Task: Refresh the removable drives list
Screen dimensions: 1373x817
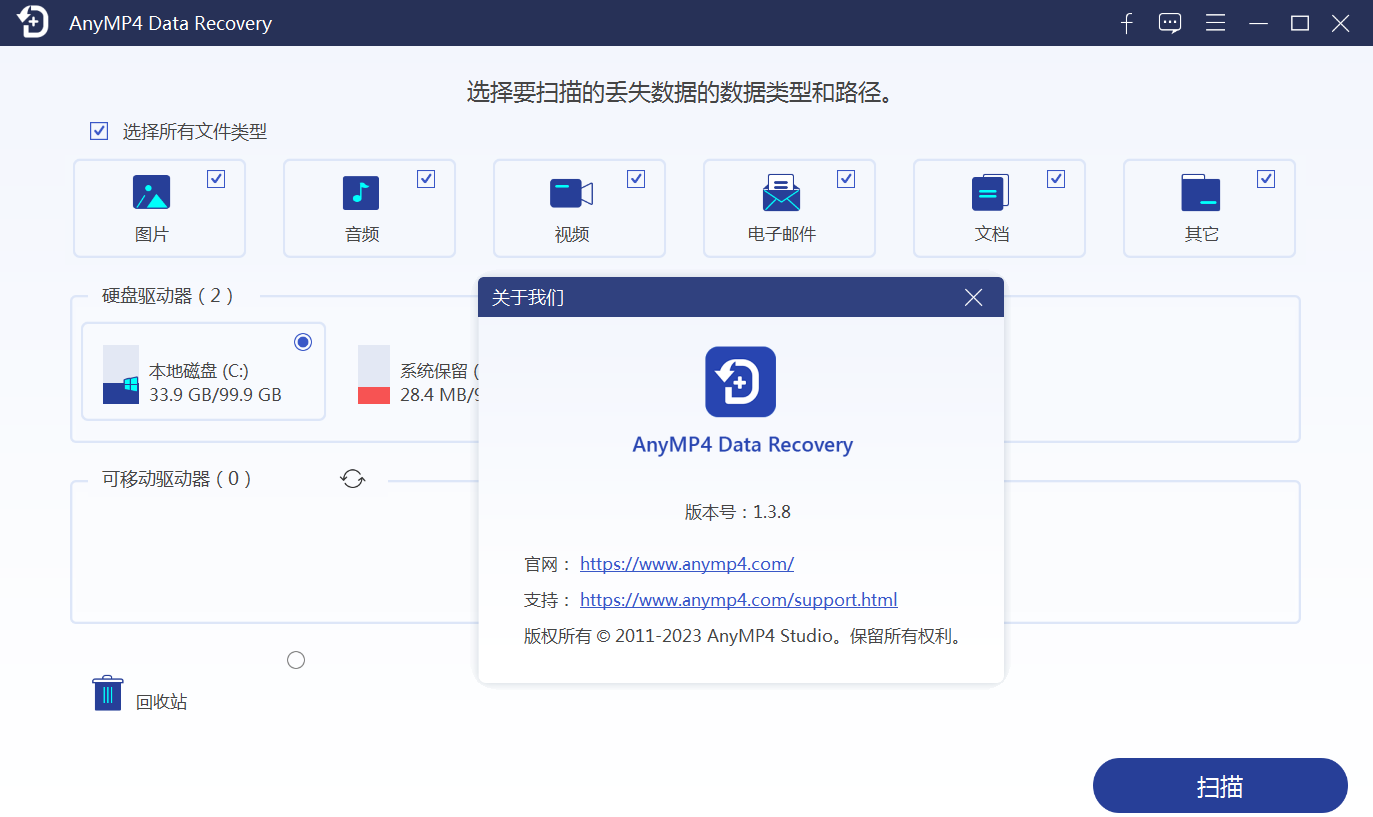Action: coord(353,479)
